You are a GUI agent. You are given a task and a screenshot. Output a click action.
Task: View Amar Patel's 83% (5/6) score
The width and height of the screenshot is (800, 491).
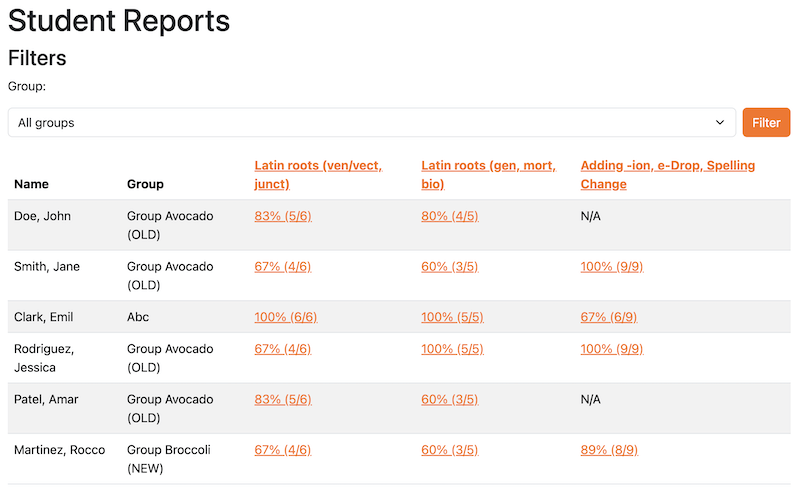[283, 400]
